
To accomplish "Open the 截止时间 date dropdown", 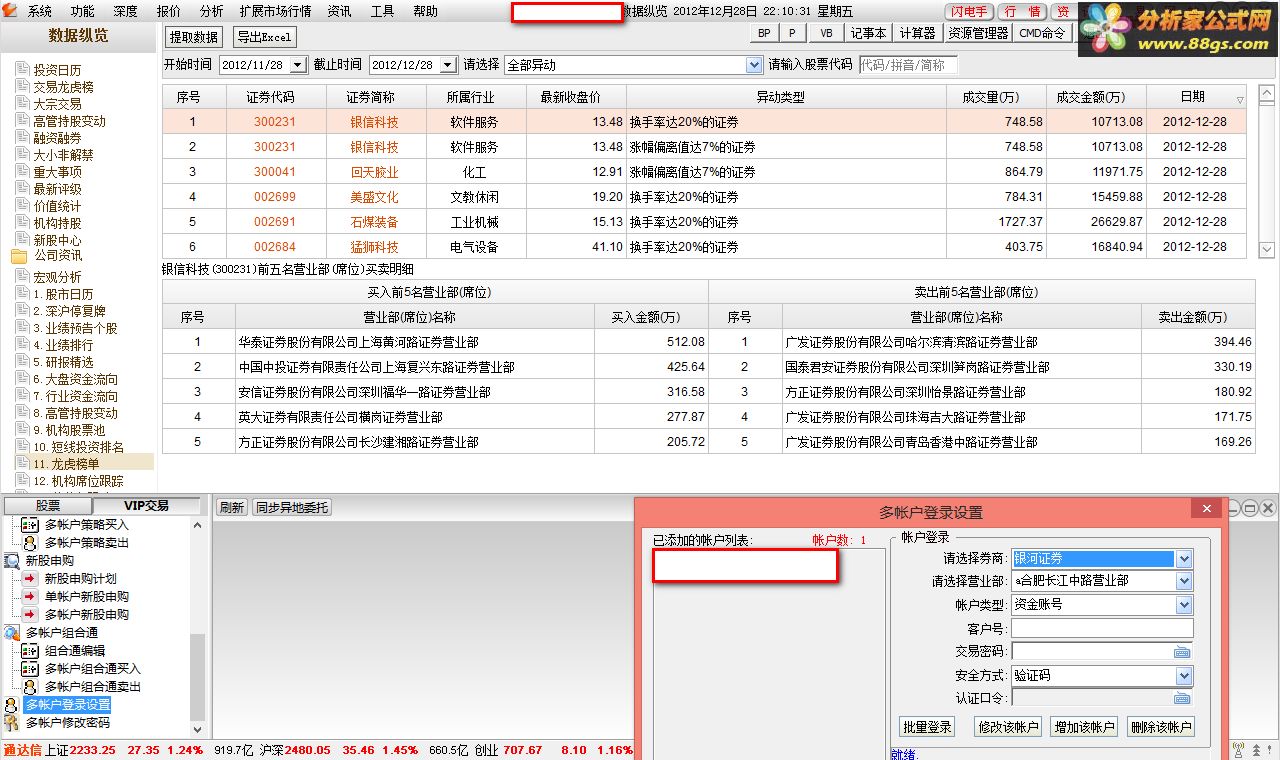I will point(448,65).
